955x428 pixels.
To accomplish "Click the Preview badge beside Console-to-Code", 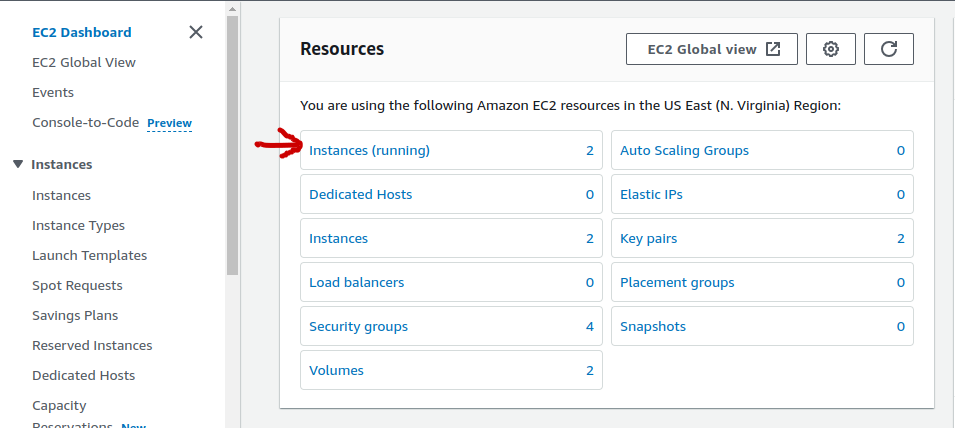I will (169, 123).
